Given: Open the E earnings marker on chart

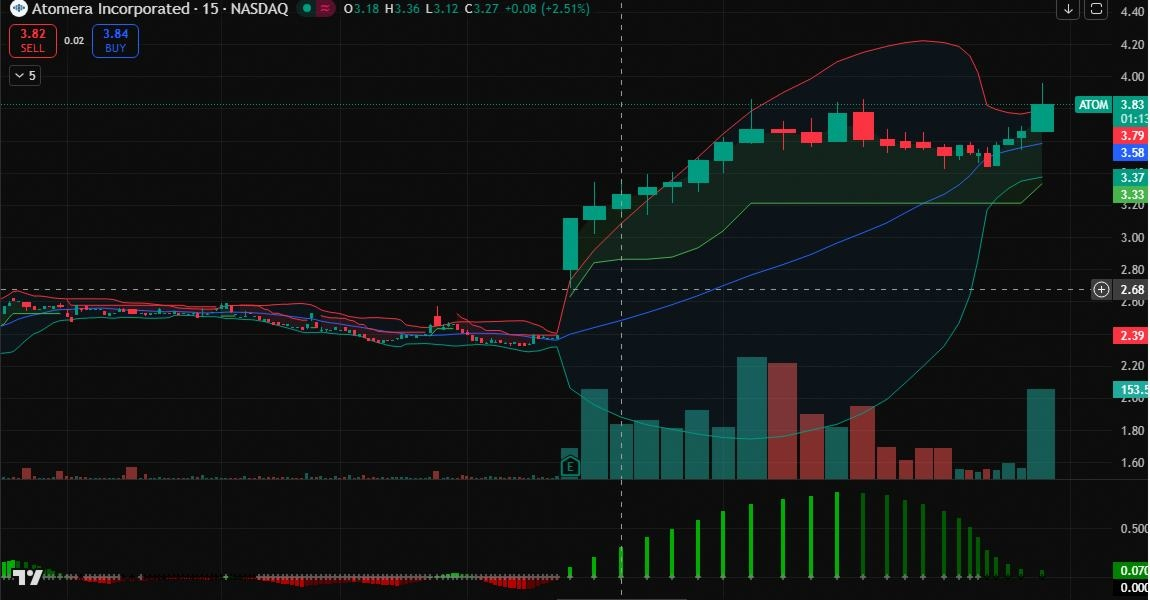Looking at the screenshot, I should coord(570,467).
